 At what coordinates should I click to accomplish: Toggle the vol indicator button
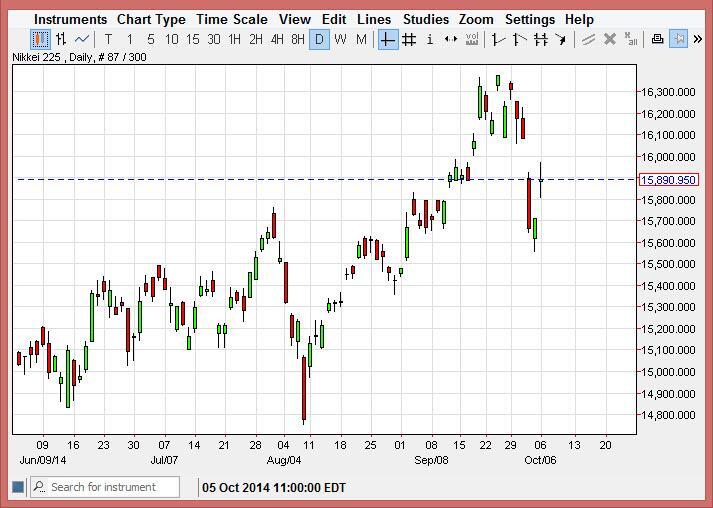(x=472, y=40)
